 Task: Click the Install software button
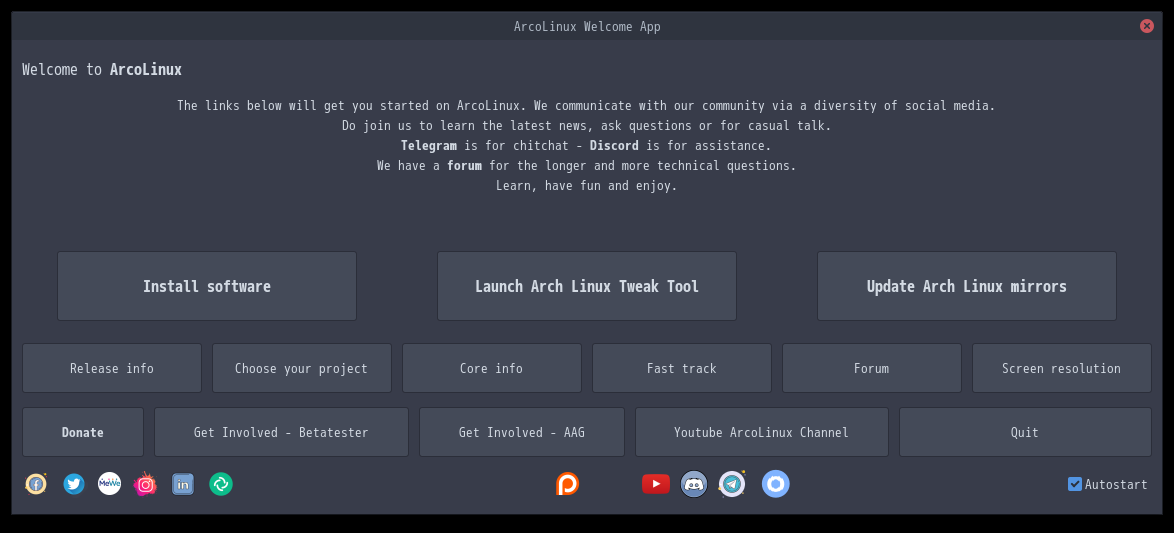(x=207, y=286)
